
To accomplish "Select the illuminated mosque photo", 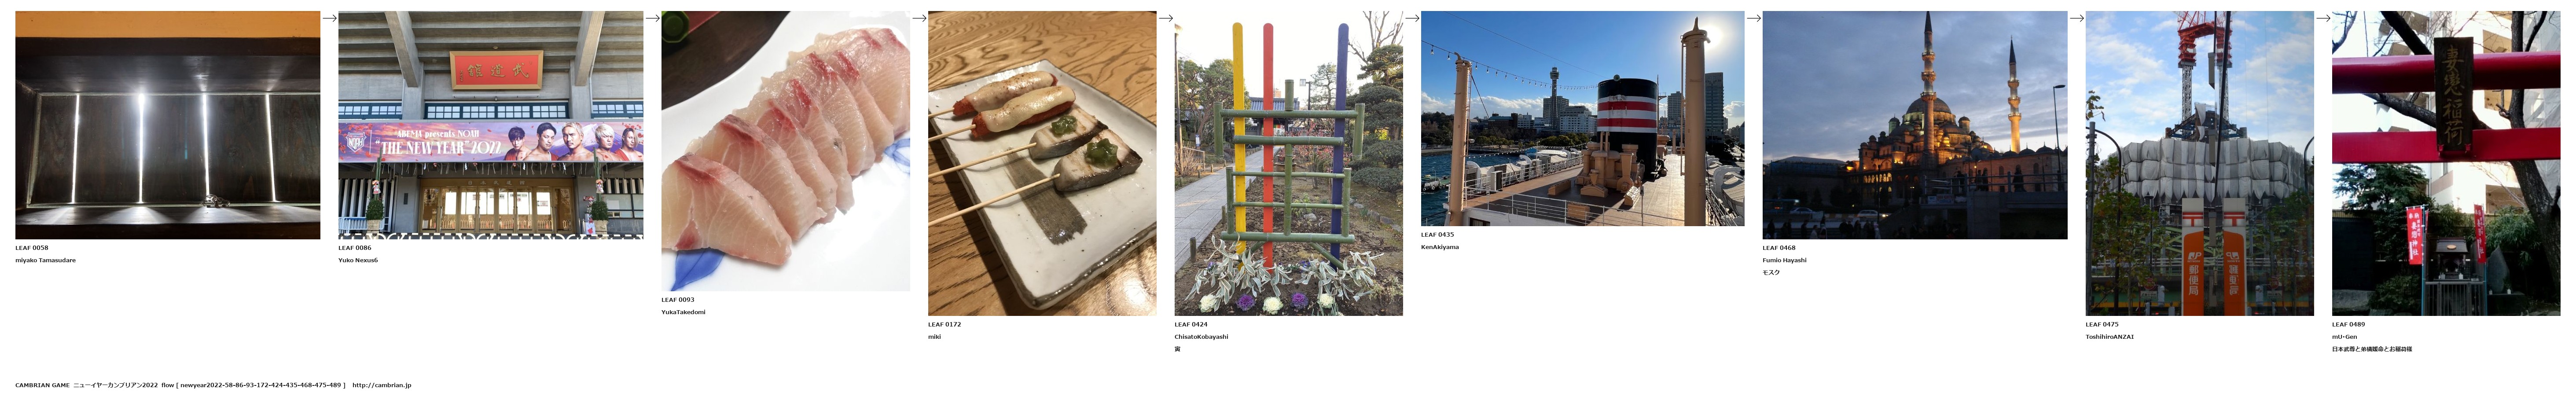I will [1914, 125].
